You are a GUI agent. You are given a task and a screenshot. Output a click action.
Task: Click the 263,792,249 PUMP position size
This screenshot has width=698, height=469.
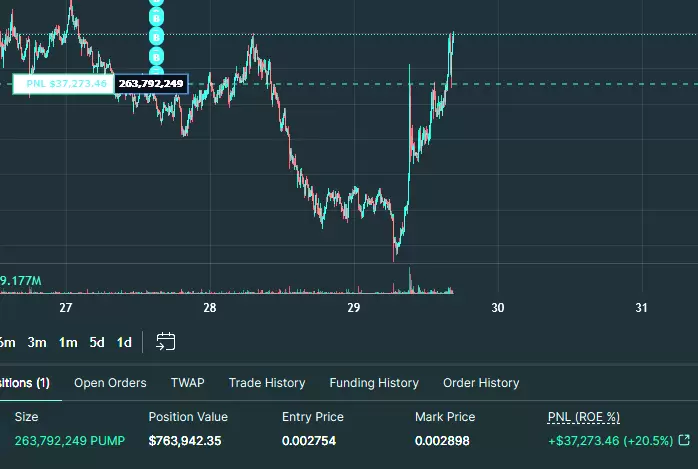click(70, 441)
